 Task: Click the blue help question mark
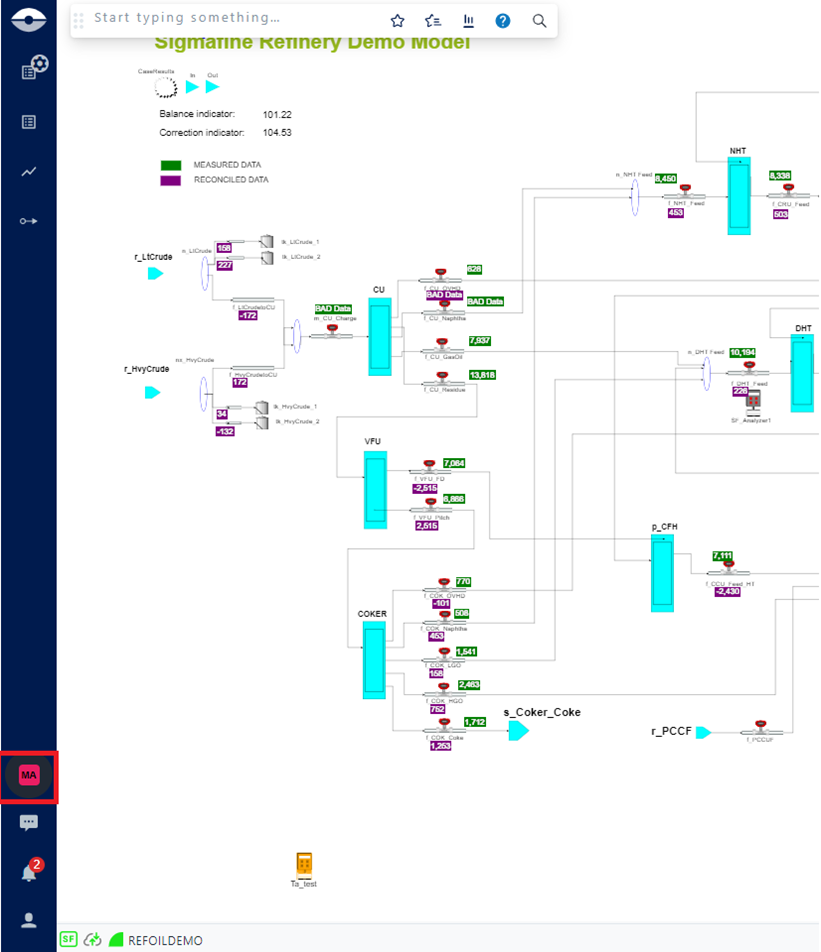click(x=503, y=21)
